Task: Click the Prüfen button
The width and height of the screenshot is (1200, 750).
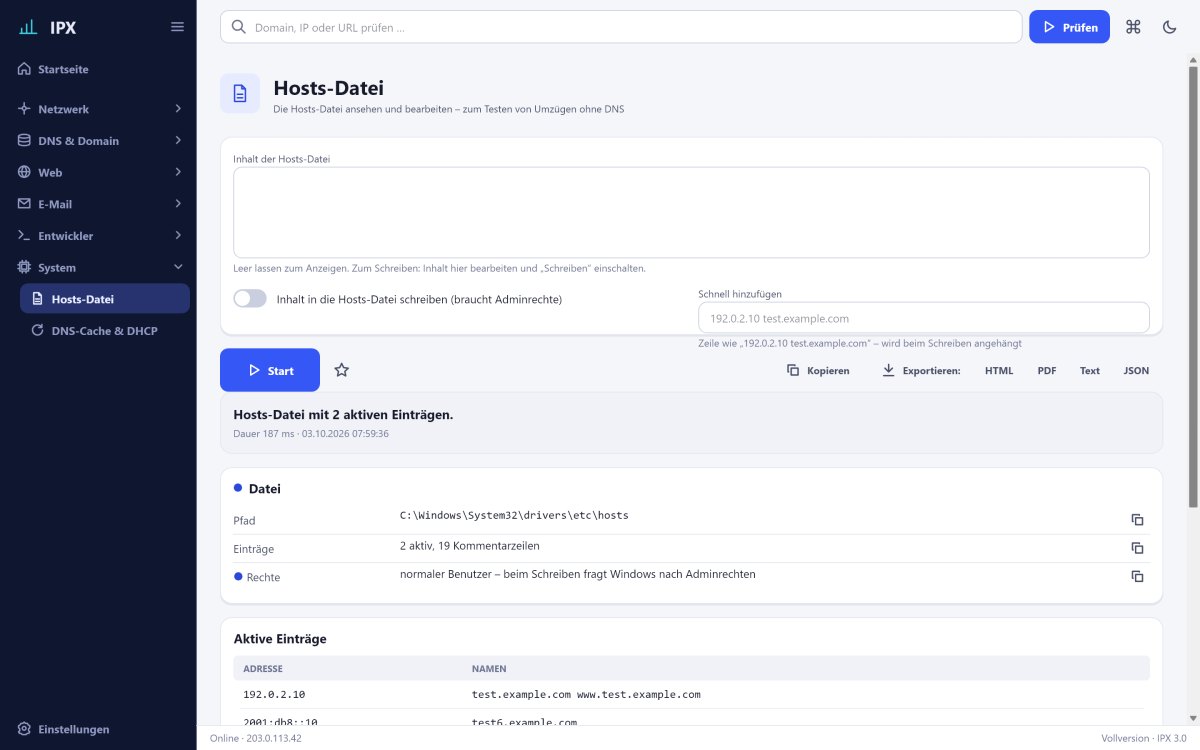Action: pyautogui.click(x=1069, y=27)
